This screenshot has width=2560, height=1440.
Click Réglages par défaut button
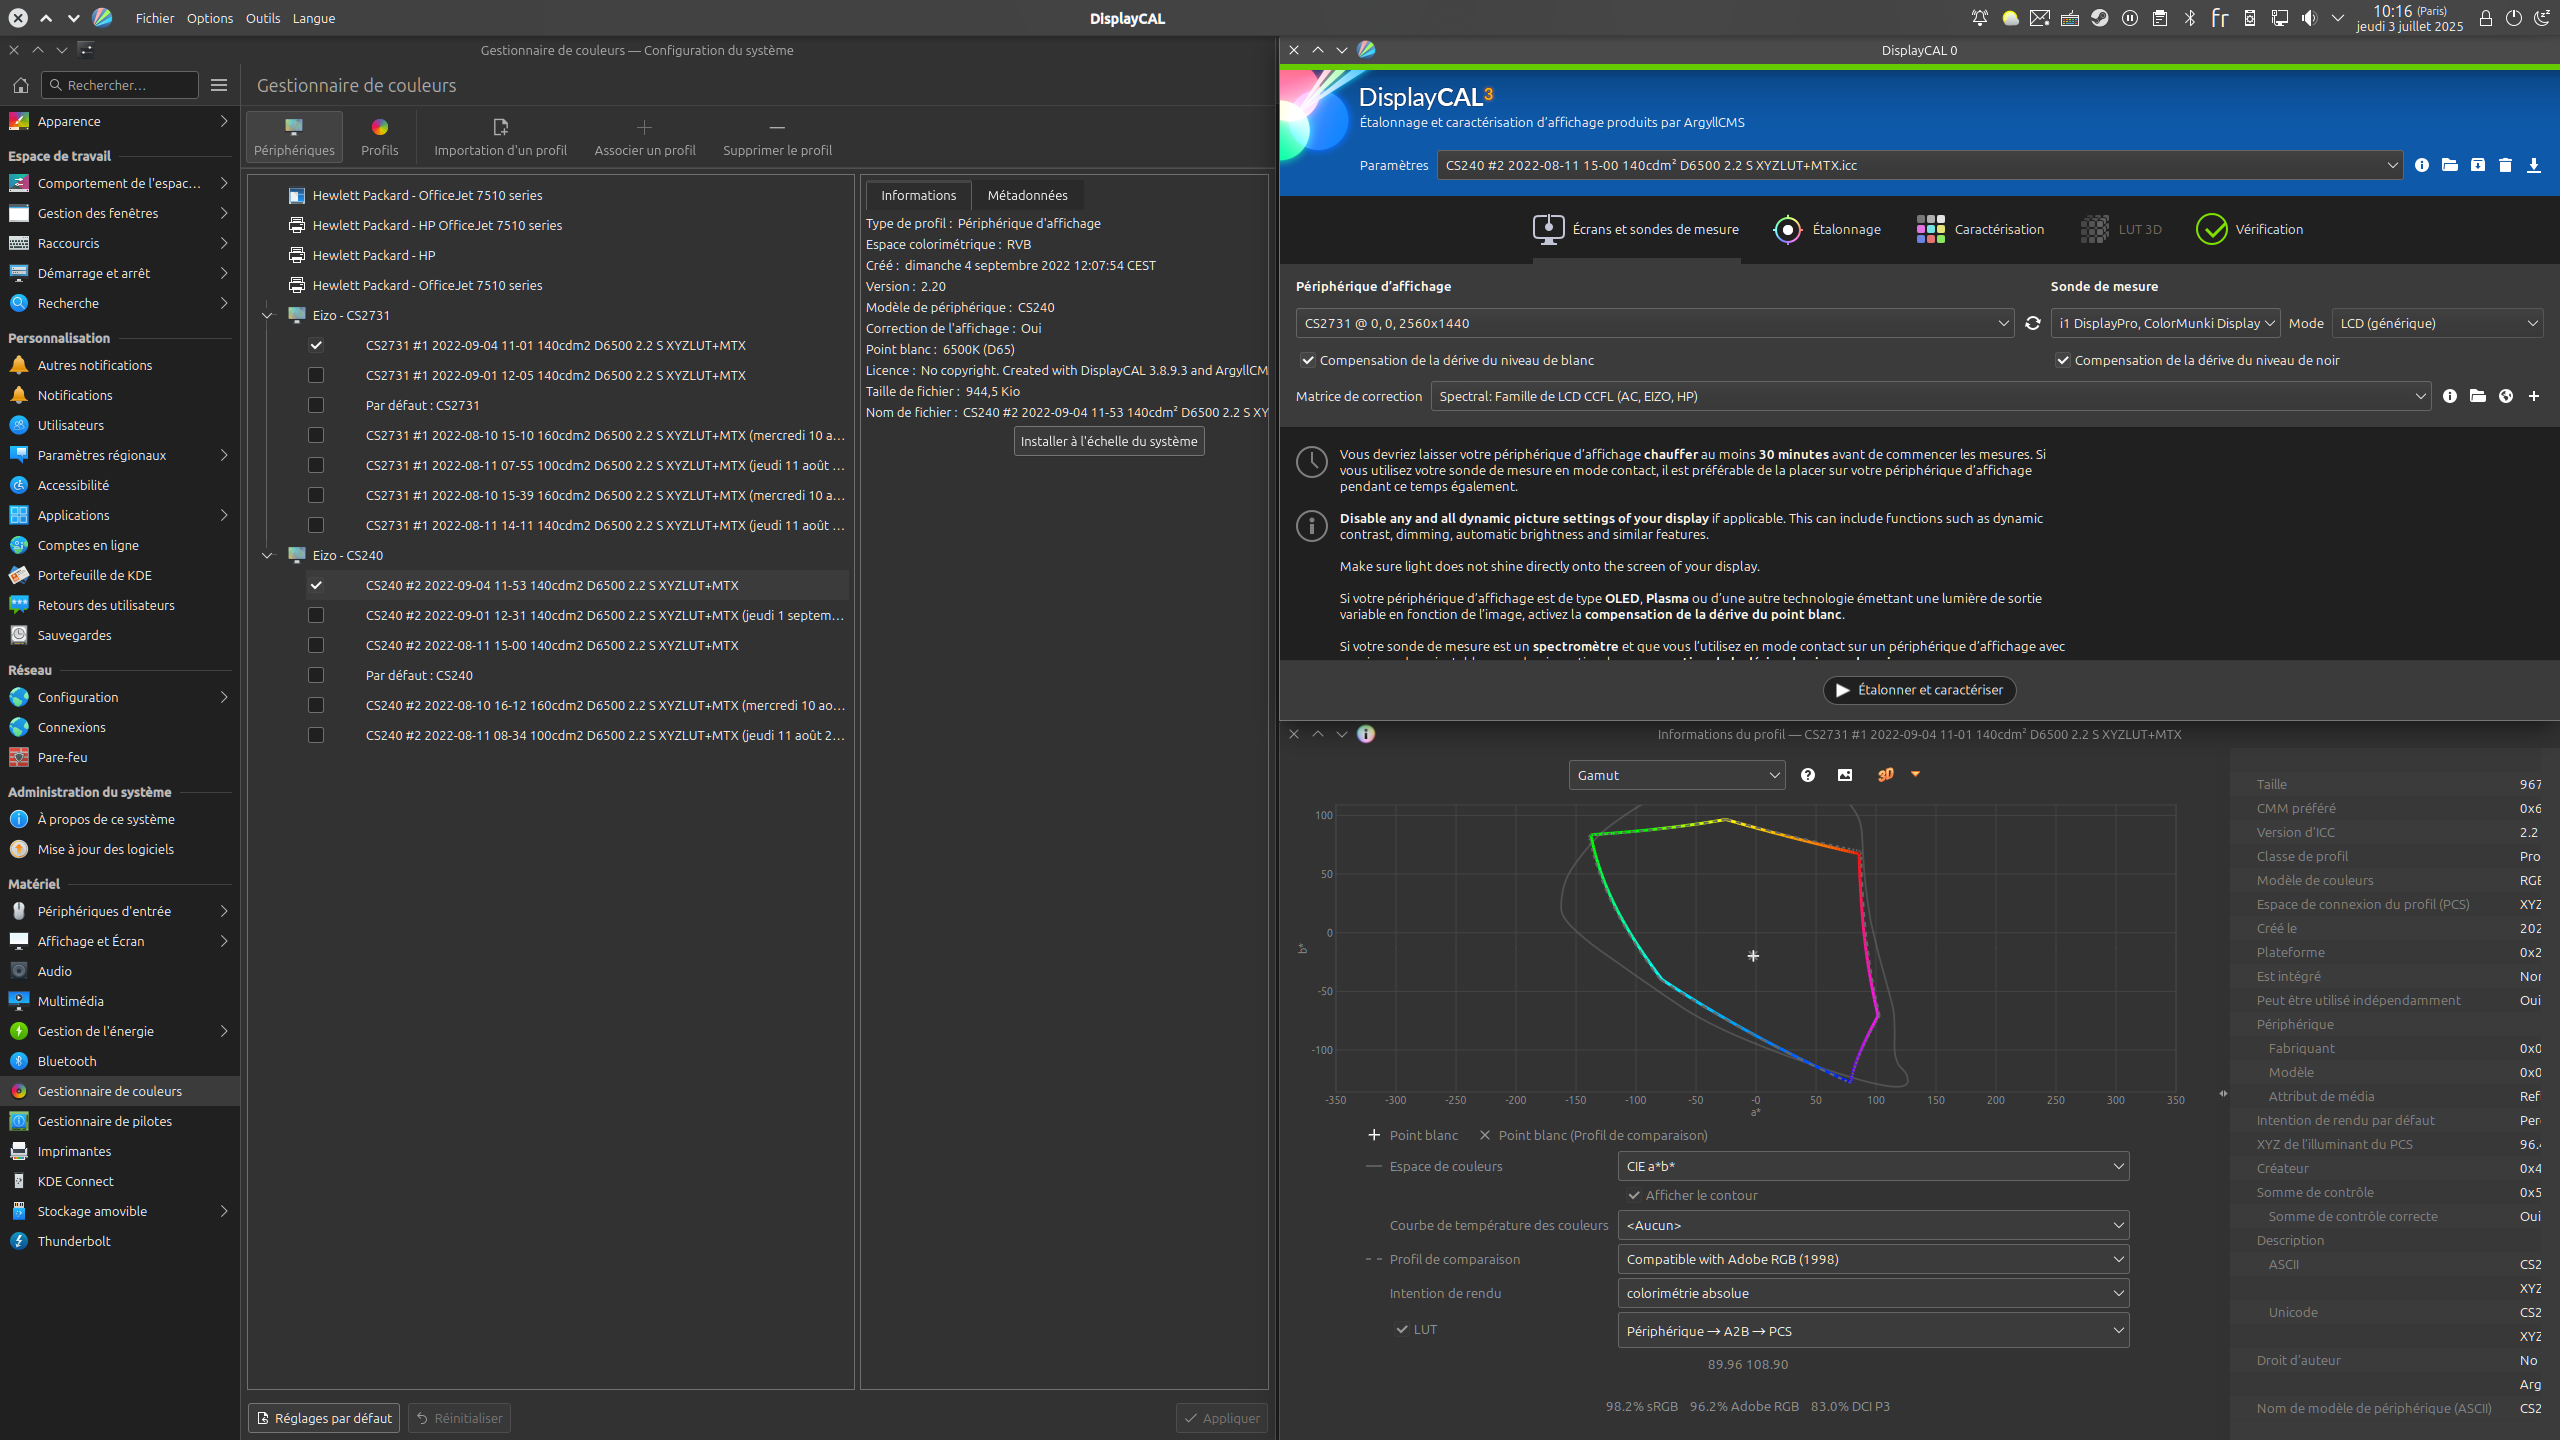[324, 1418]
